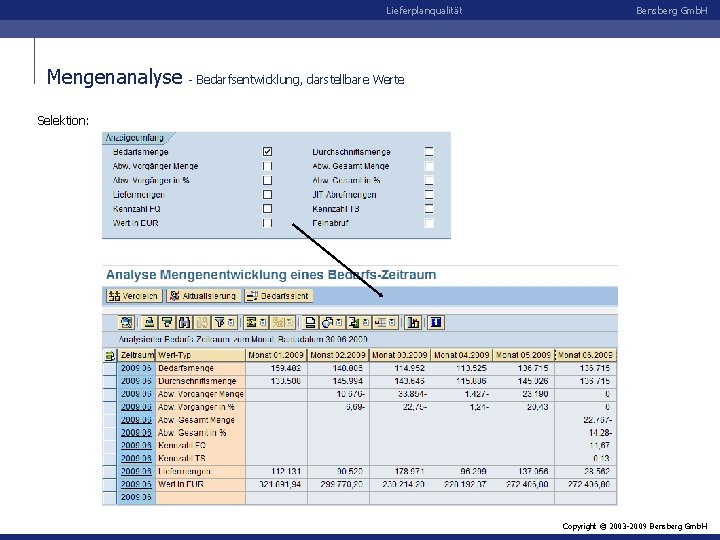
Task: Enable the Kennzahl TS checkbox
Action: [x=429, y=208]
